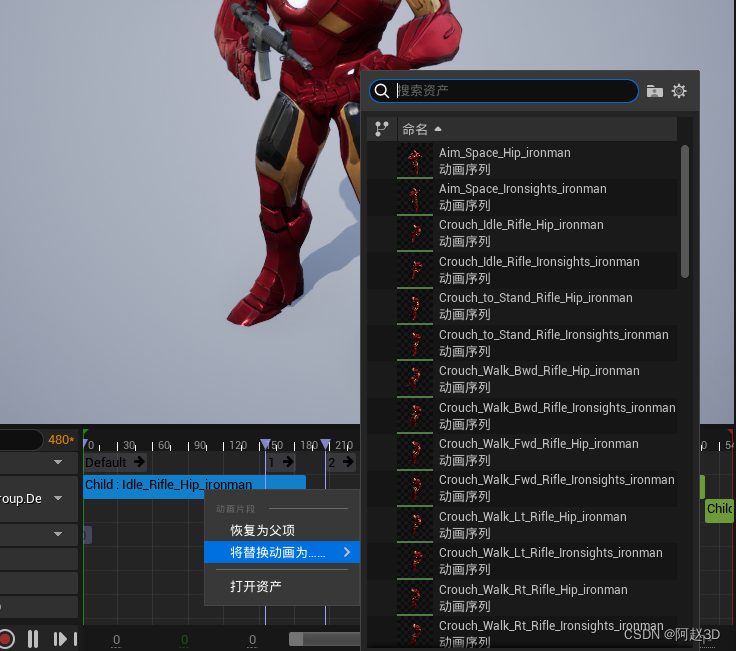Choose Crouch_Walk_Fwd_Rifle_Ironsights_ironman
This screenshot has height=651, width=736.
pos(522,488)
